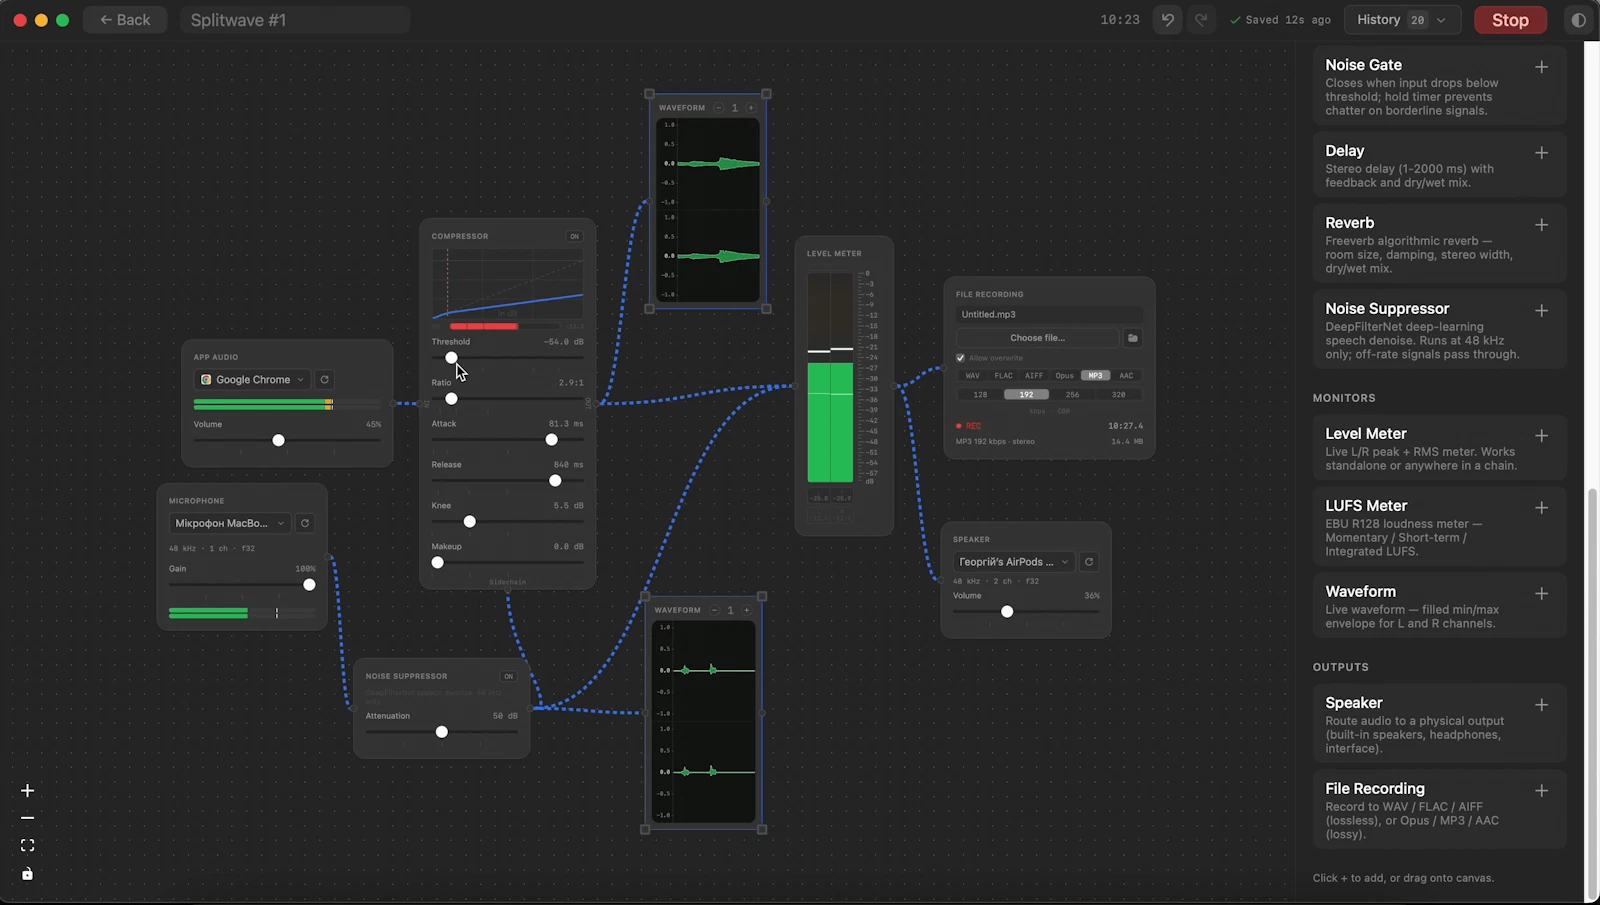Click the right panel vertical scrollbar
Image resolution: width=1600 pixels, height=905 pixels.
pyautogui.click(x=1591, y=694)
